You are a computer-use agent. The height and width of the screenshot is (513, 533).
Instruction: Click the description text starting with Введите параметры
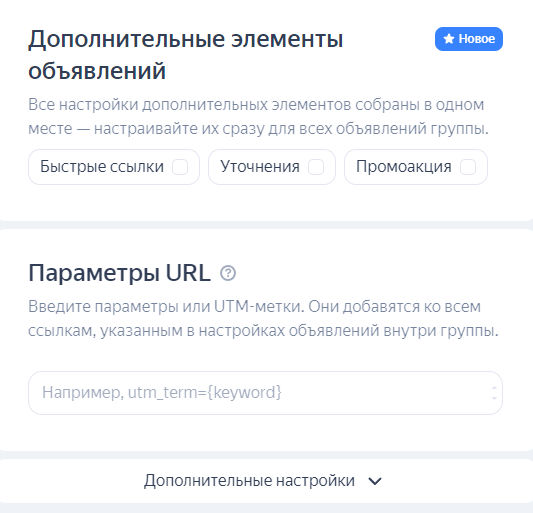(x=263, y=319)
